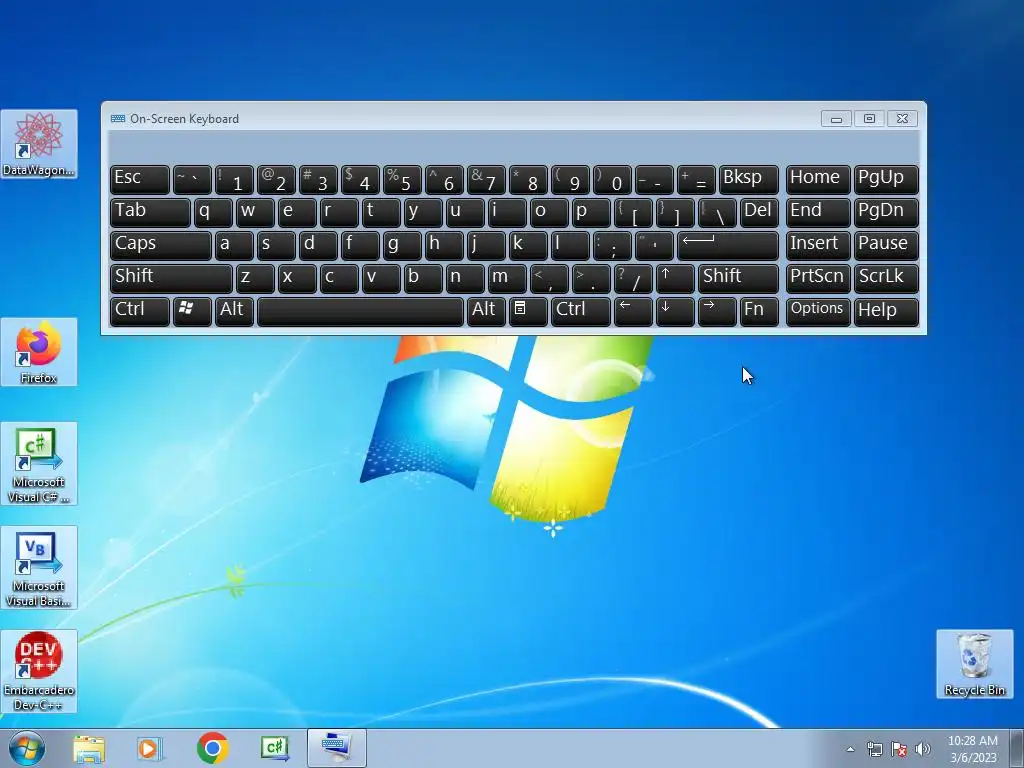Viewport: 1024px width, 768px height.
Task: Click the PgUp key
Action: click(886, 180)
